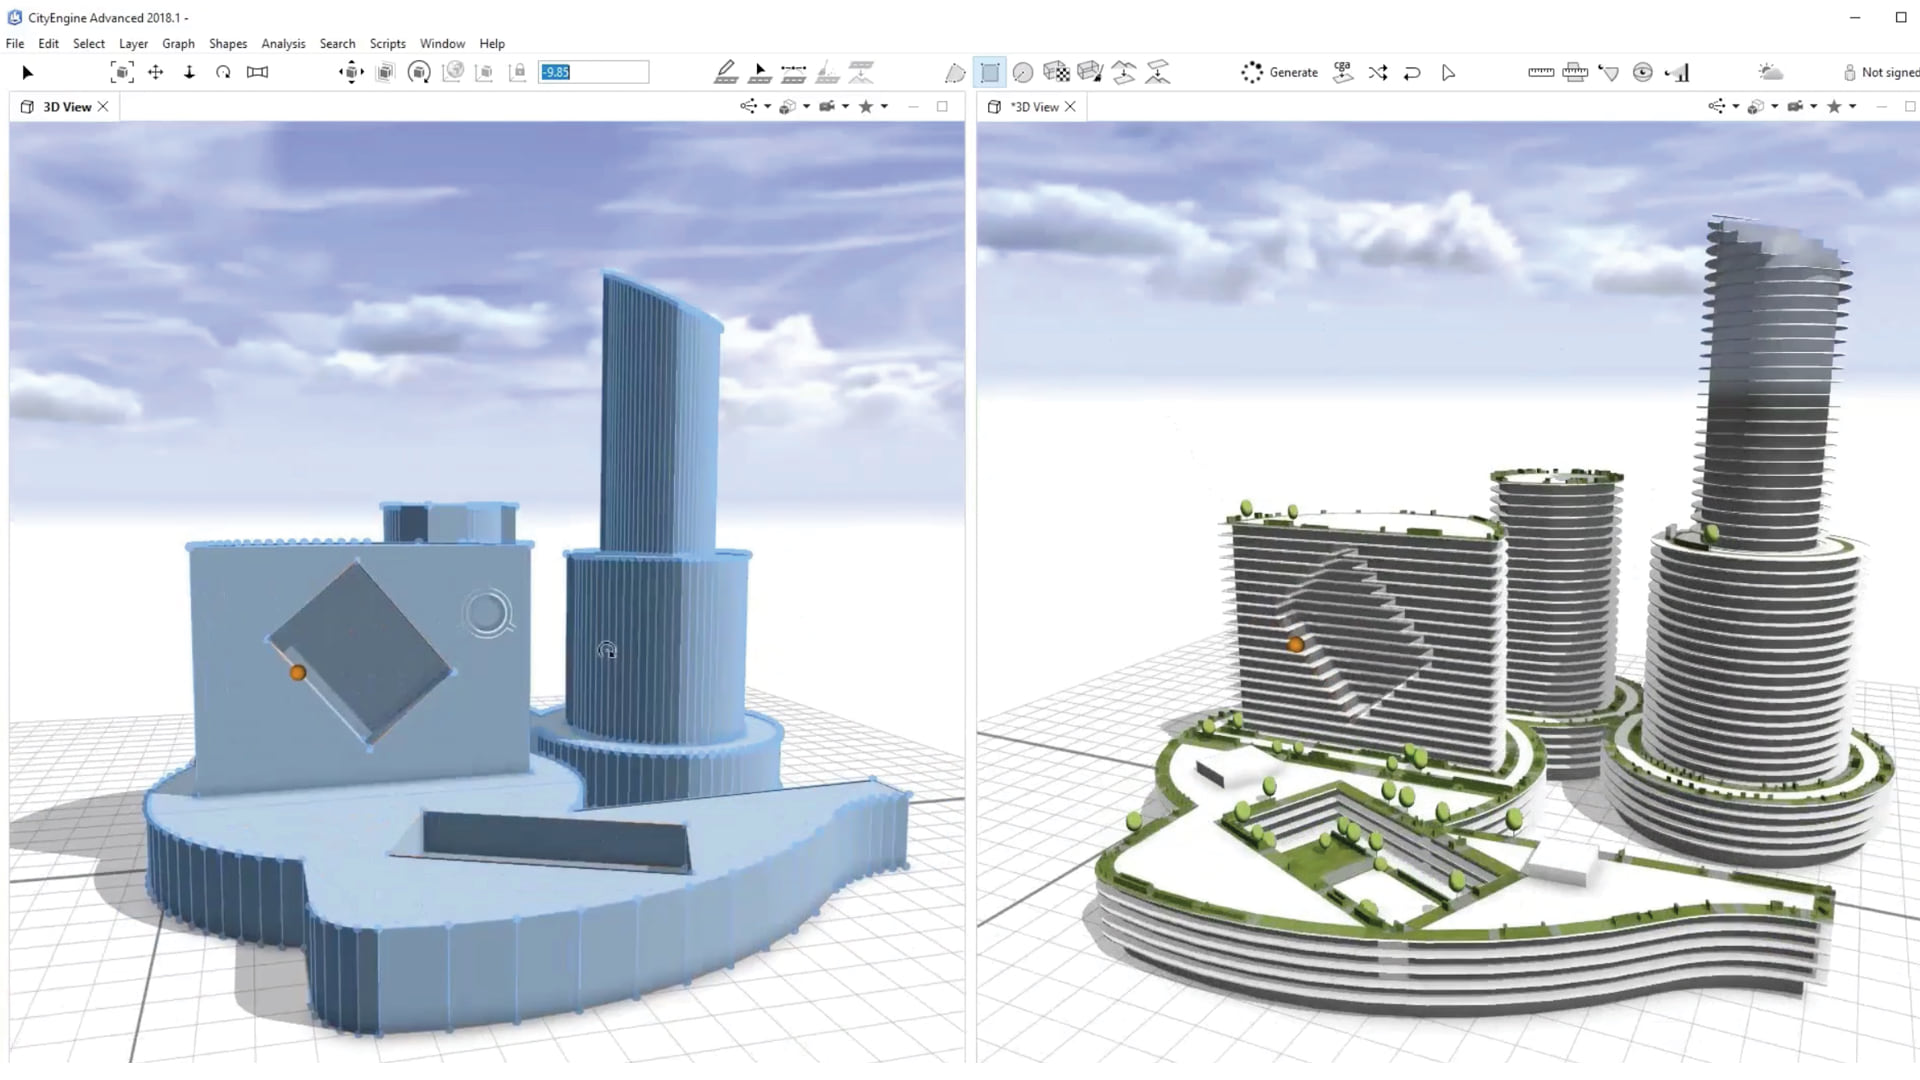Switch to the right *3D View tab
The width and height of the screenshot is (1920, 1080).
(1037, 106)
